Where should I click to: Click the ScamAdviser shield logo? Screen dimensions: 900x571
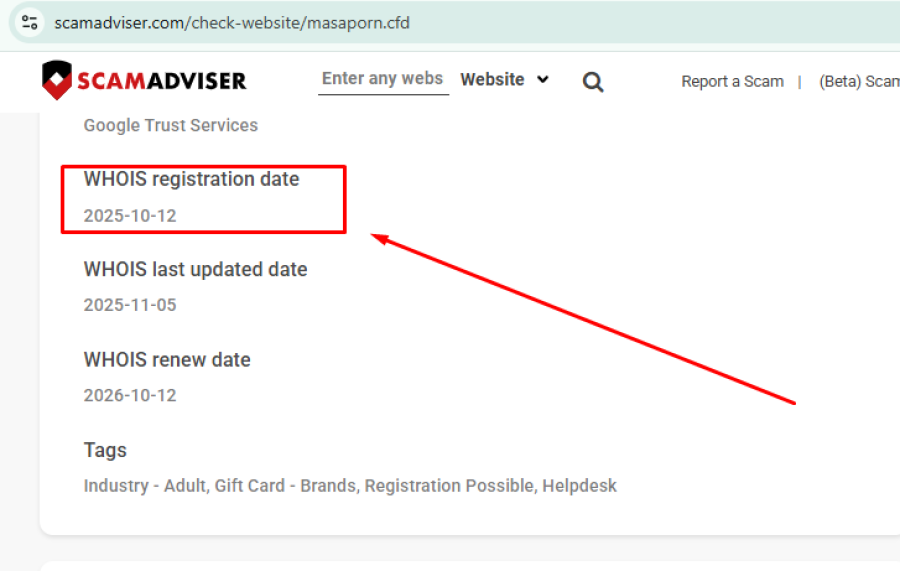point(57,80)
